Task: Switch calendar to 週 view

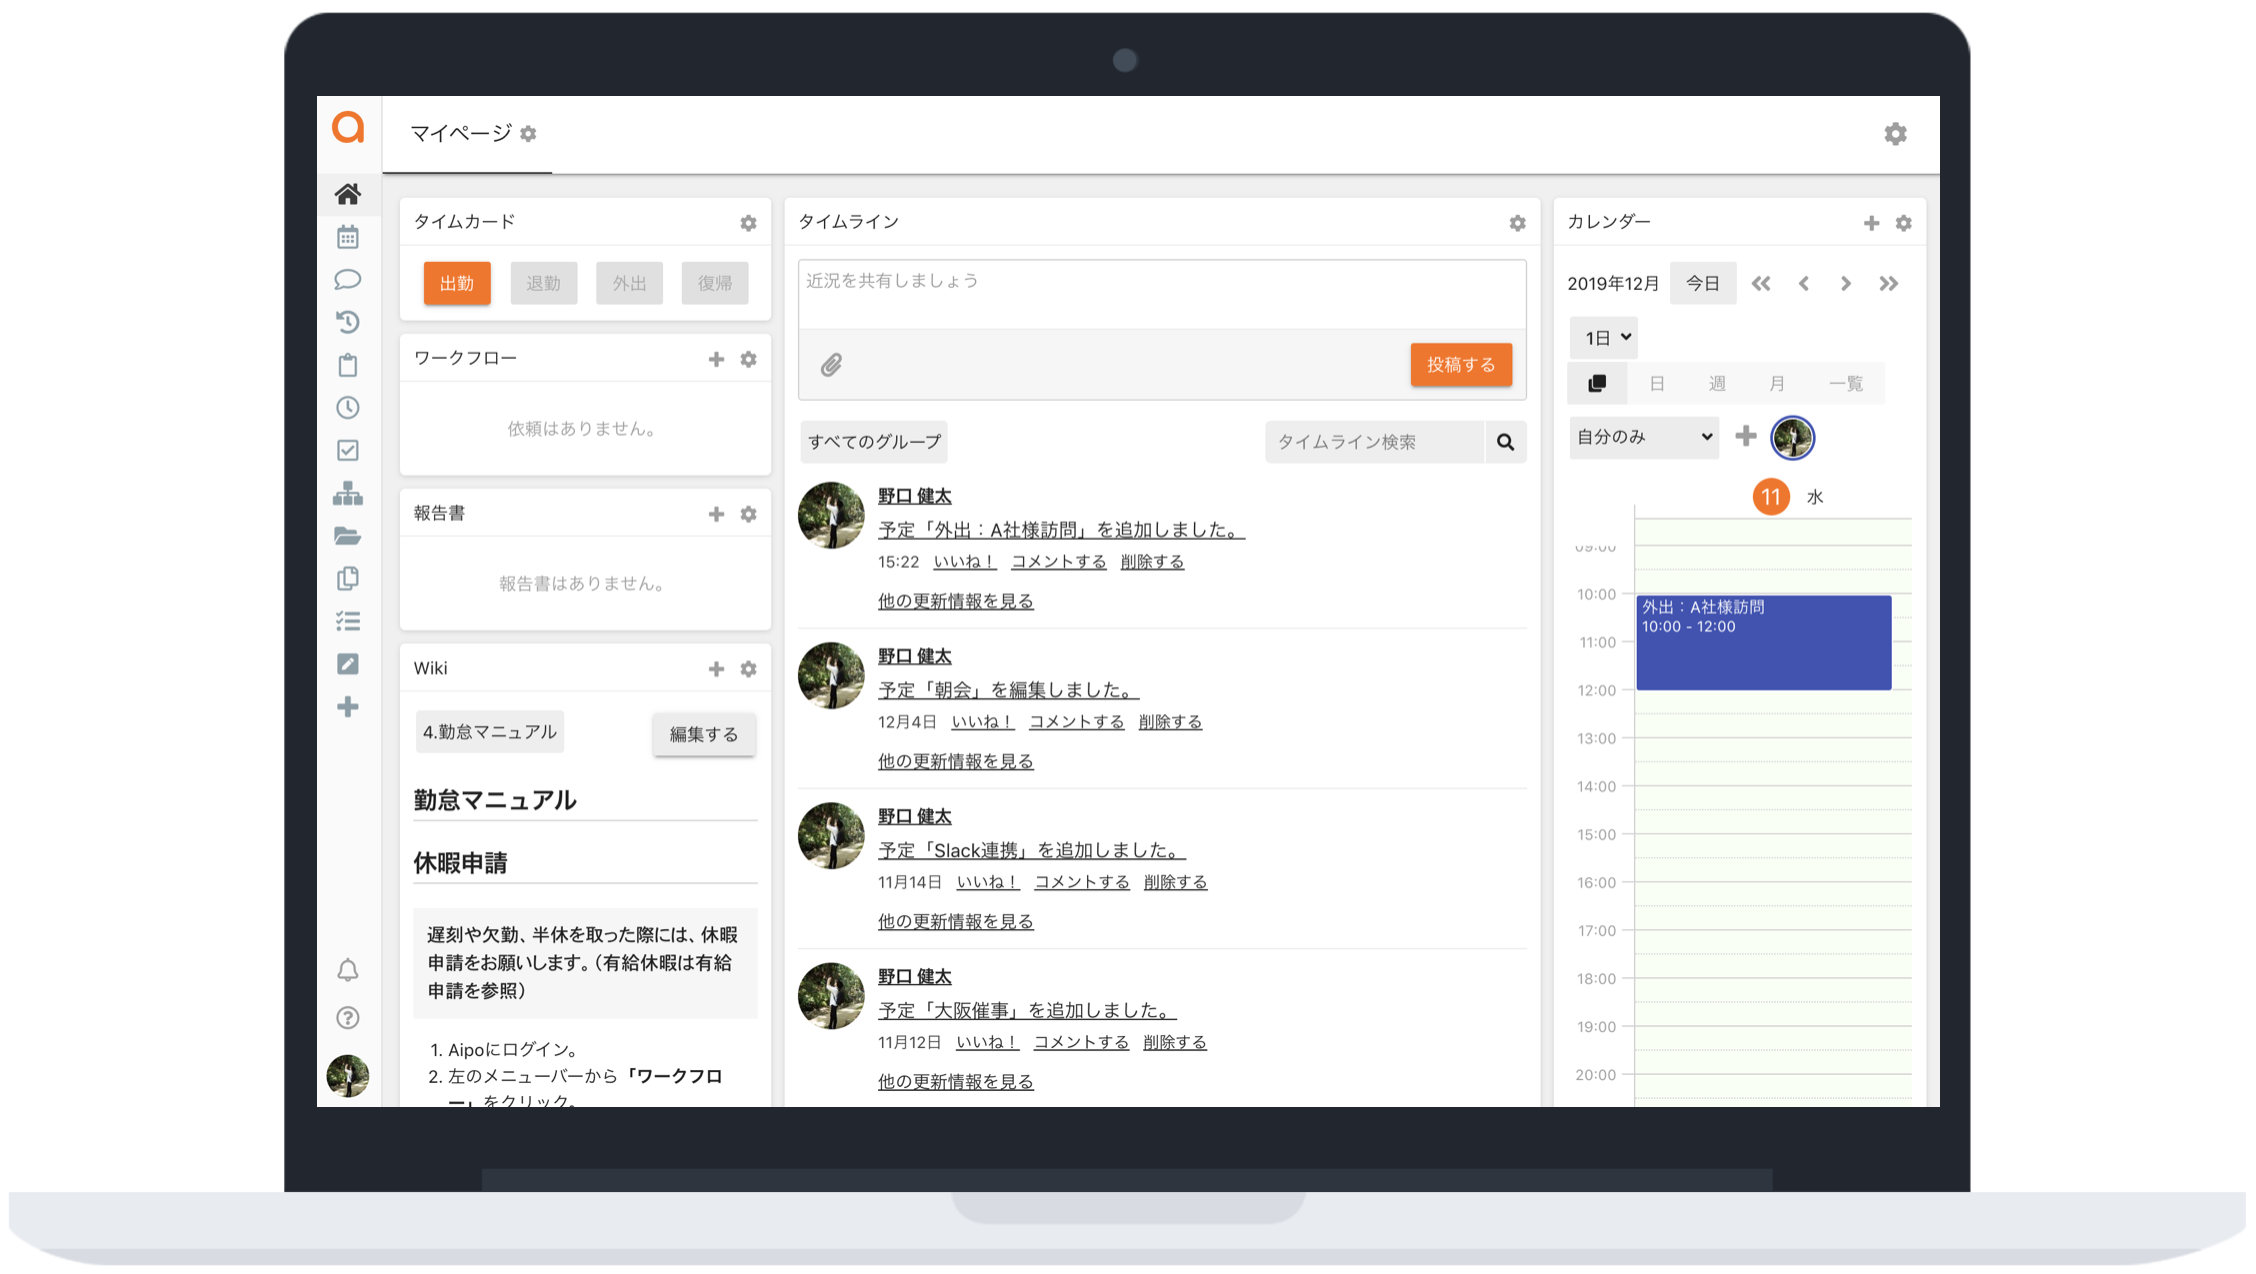Action: pyautogui.click(x=1717, y=384)
